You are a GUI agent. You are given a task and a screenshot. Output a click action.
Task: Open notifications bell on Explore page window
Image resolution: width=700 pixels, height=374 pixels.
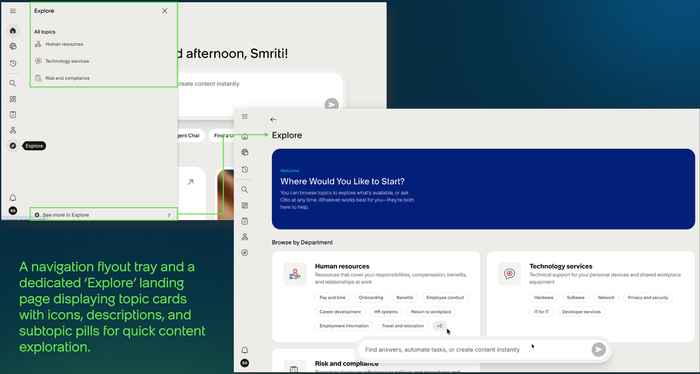point(245,350)
